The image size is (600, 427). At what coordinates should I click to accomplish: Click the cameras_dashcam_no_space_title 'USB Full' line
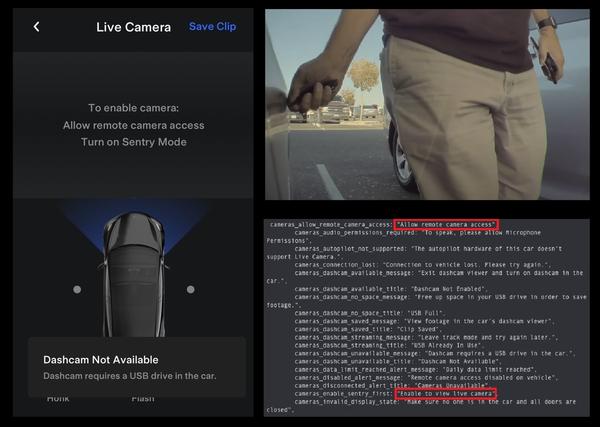click(x=370, y=313)
